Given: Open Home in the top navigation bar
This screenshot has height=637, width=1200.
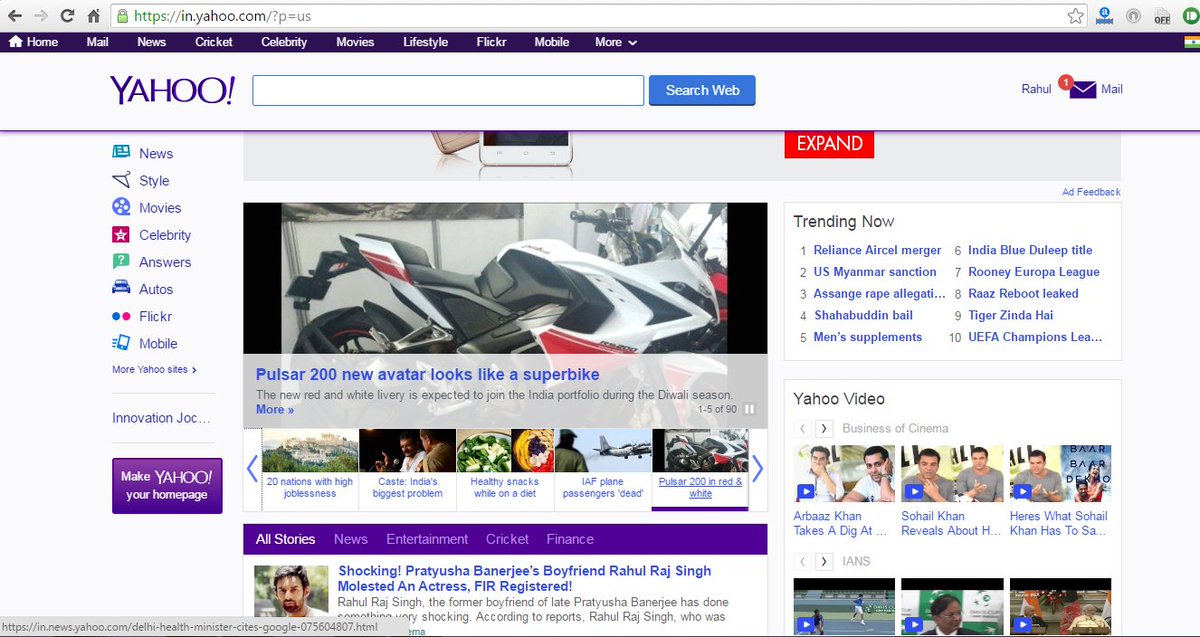Looking at the screenshot, I should click(x=34, y=42).
